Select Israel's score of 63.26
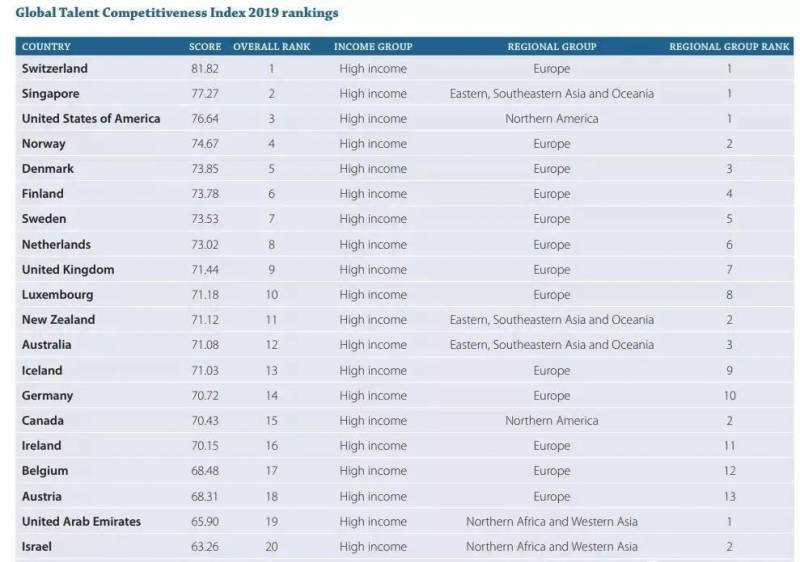 [205, 547]
